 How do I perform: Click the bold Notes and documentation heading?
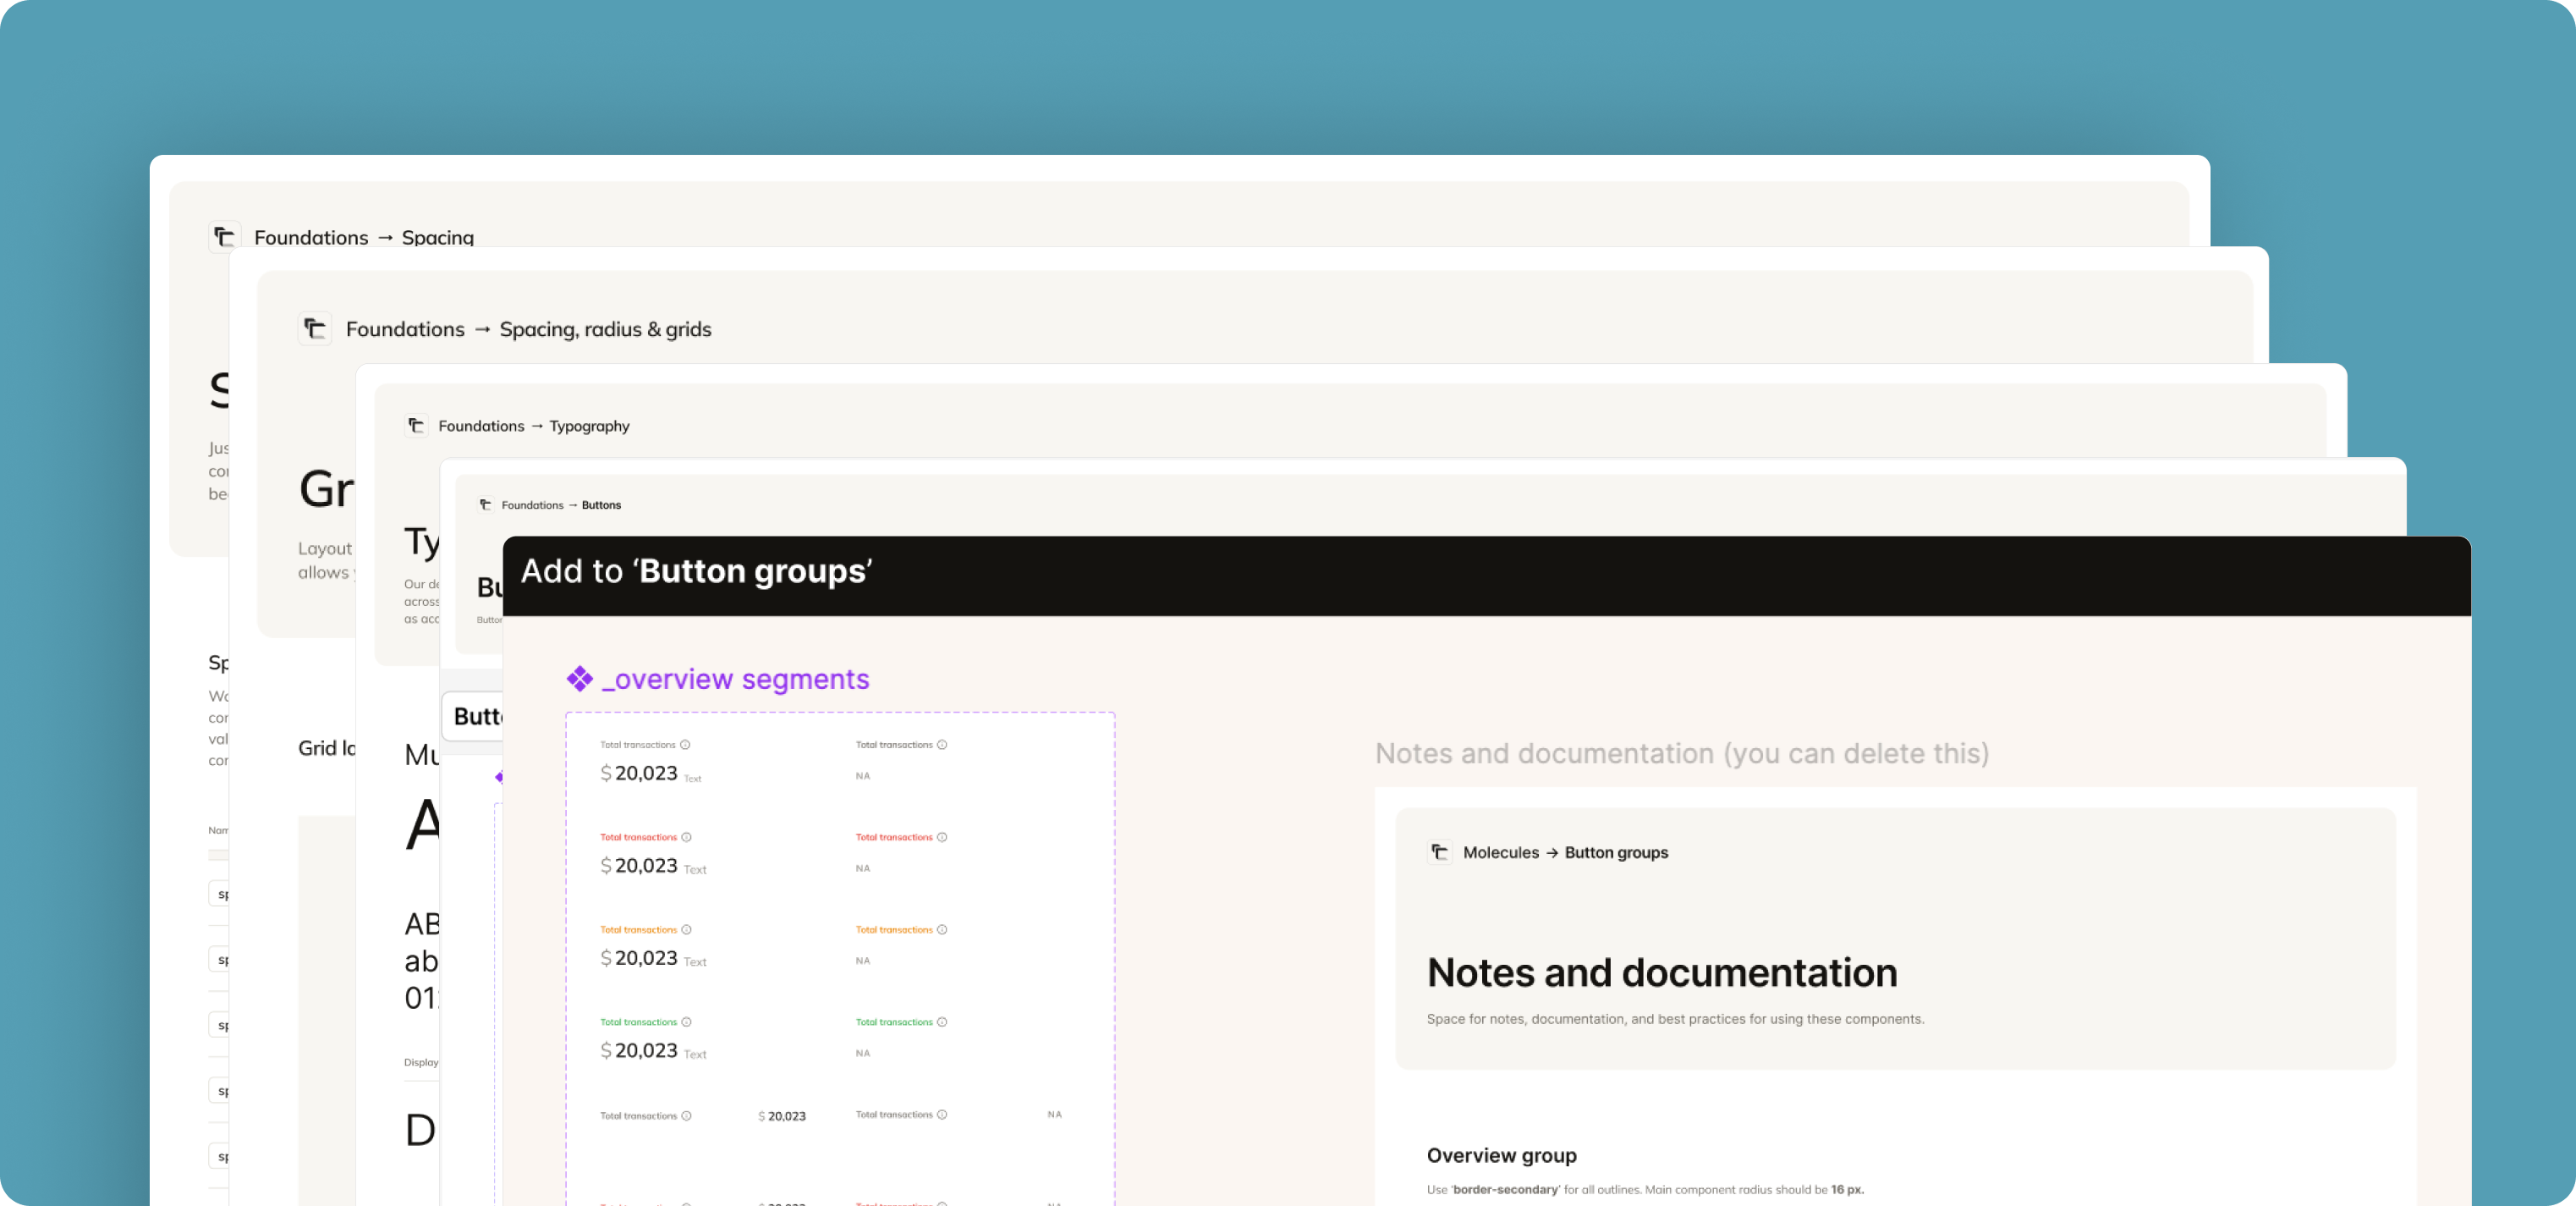[1662, 972]
